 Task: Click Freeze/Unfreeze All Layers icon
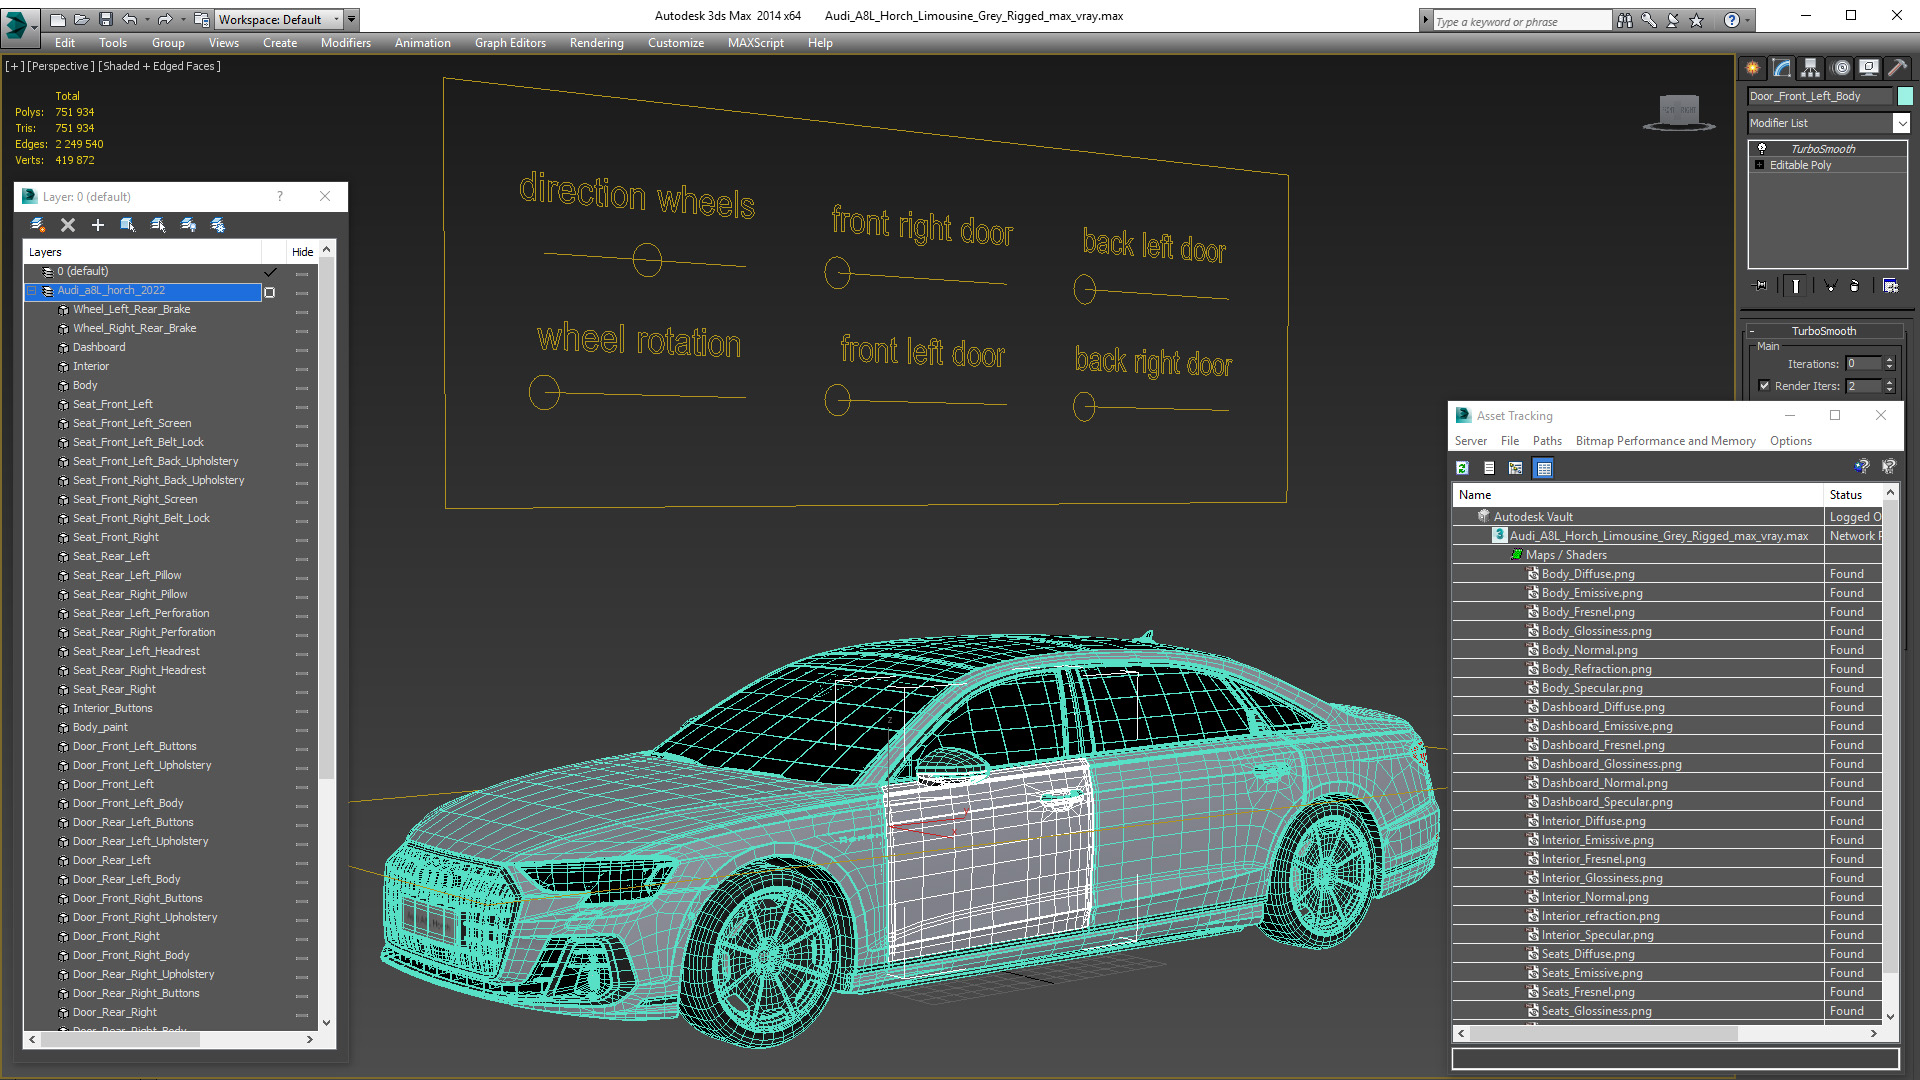pyautogui.click(x=218, y=225)
